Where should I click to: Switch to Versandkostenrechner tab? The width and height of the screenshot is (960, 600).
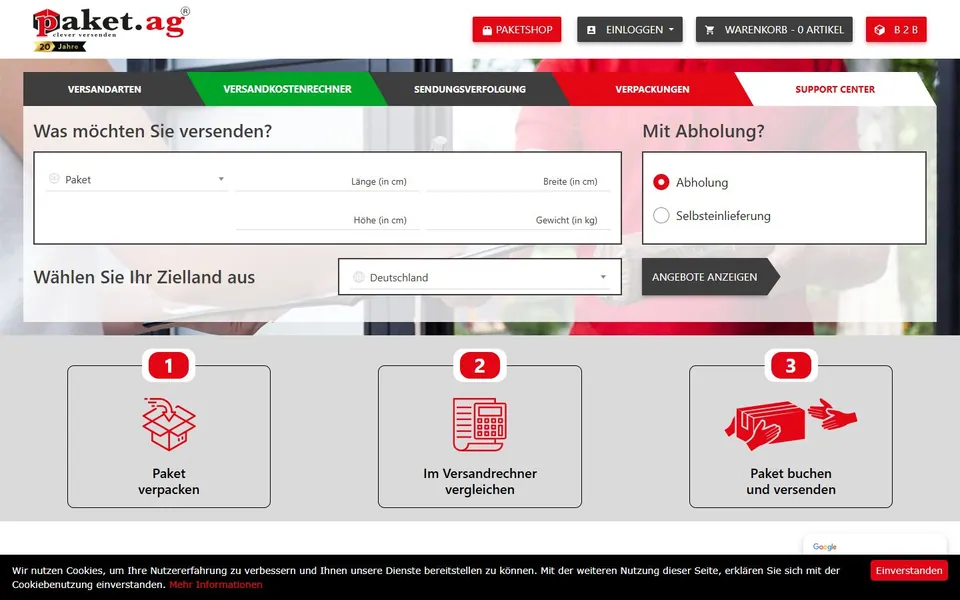(287, 89)
